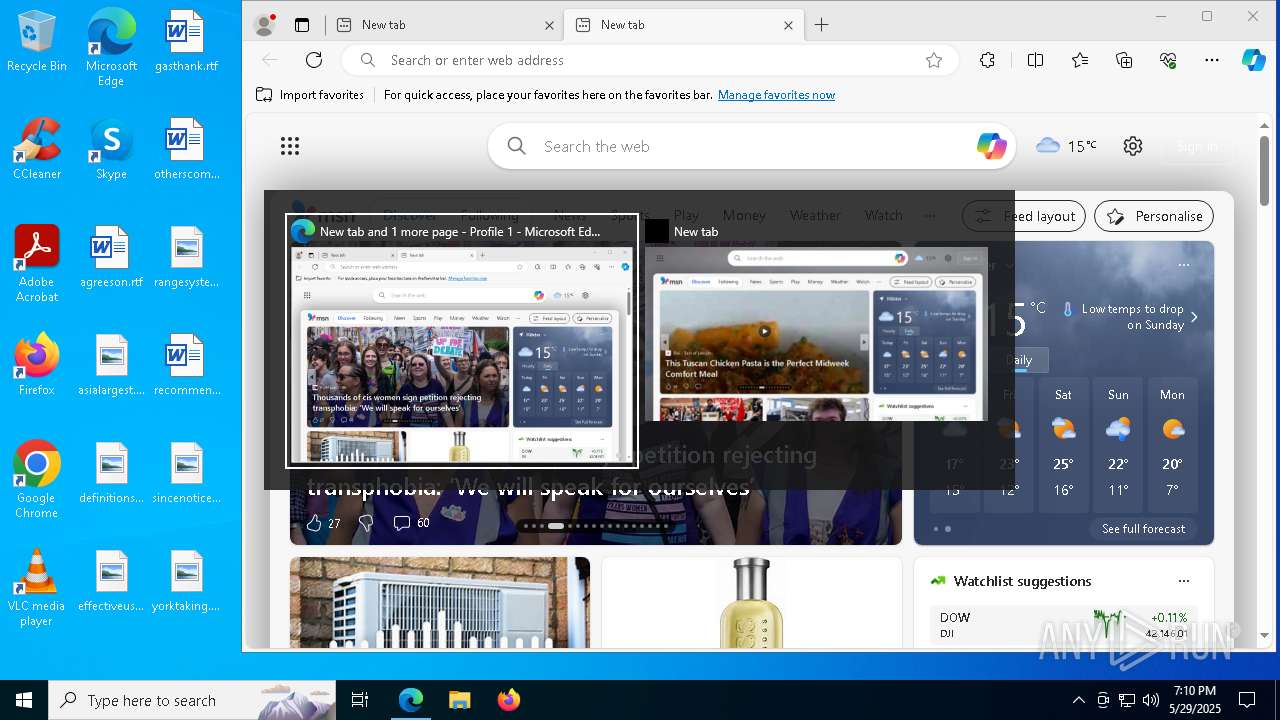Image resolution: width=1280 pixels, height=720 pixels.
Task: Open weather card more options
Action: (1184, 265)
